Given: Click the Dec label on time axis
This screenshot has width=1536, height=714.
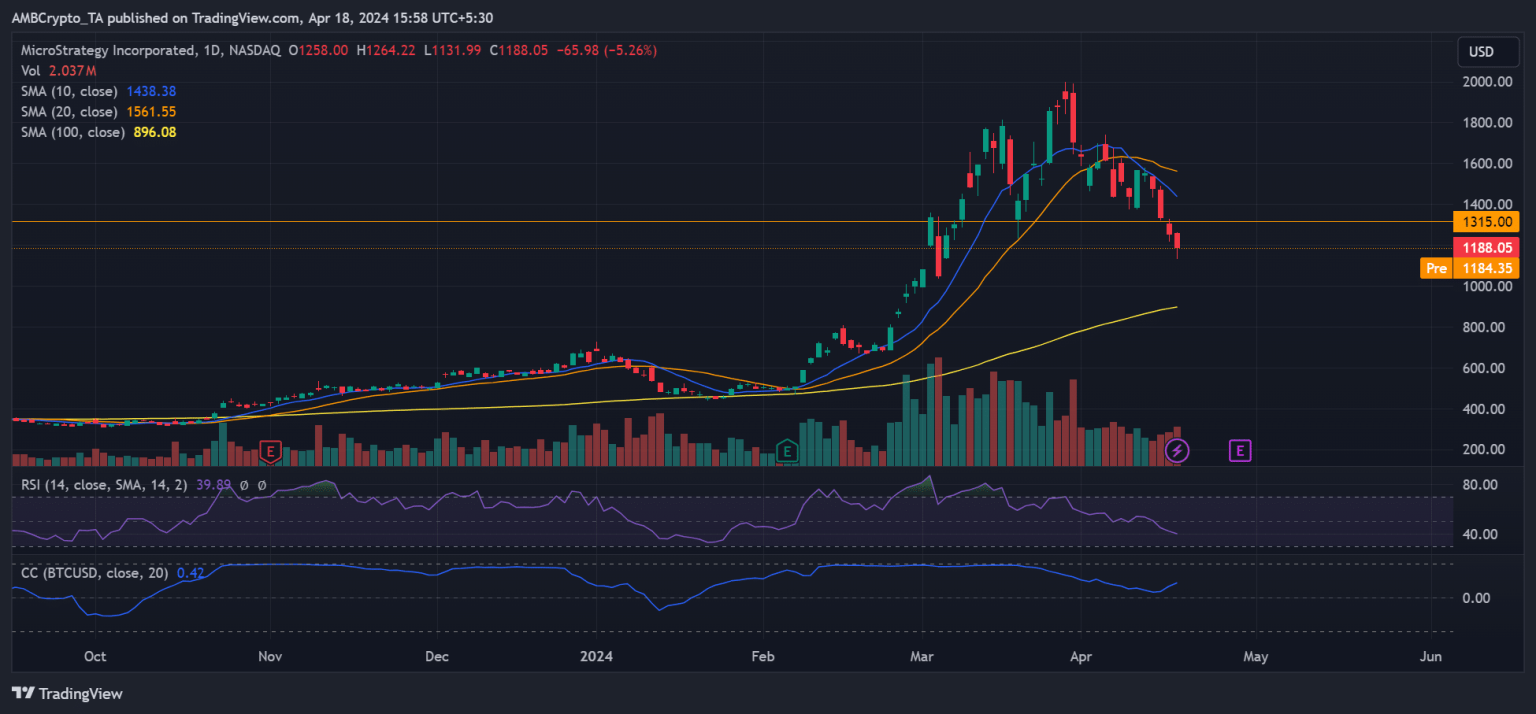Looking at the screenshot, I should click(x=438, y=657).
